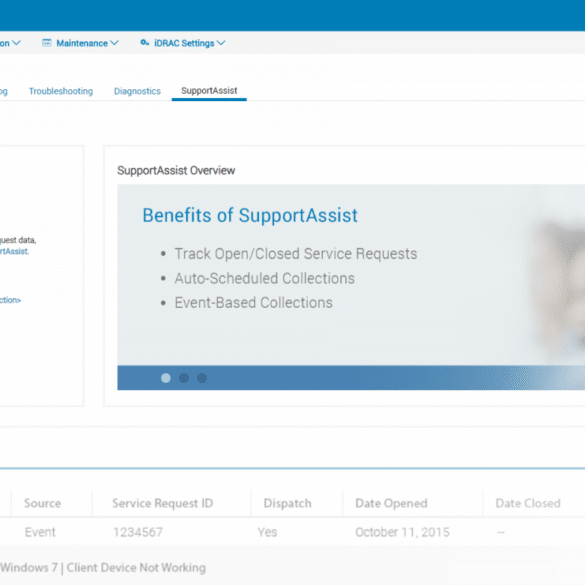Click Windows 7 Client Device Not Working row

point(103,567)
